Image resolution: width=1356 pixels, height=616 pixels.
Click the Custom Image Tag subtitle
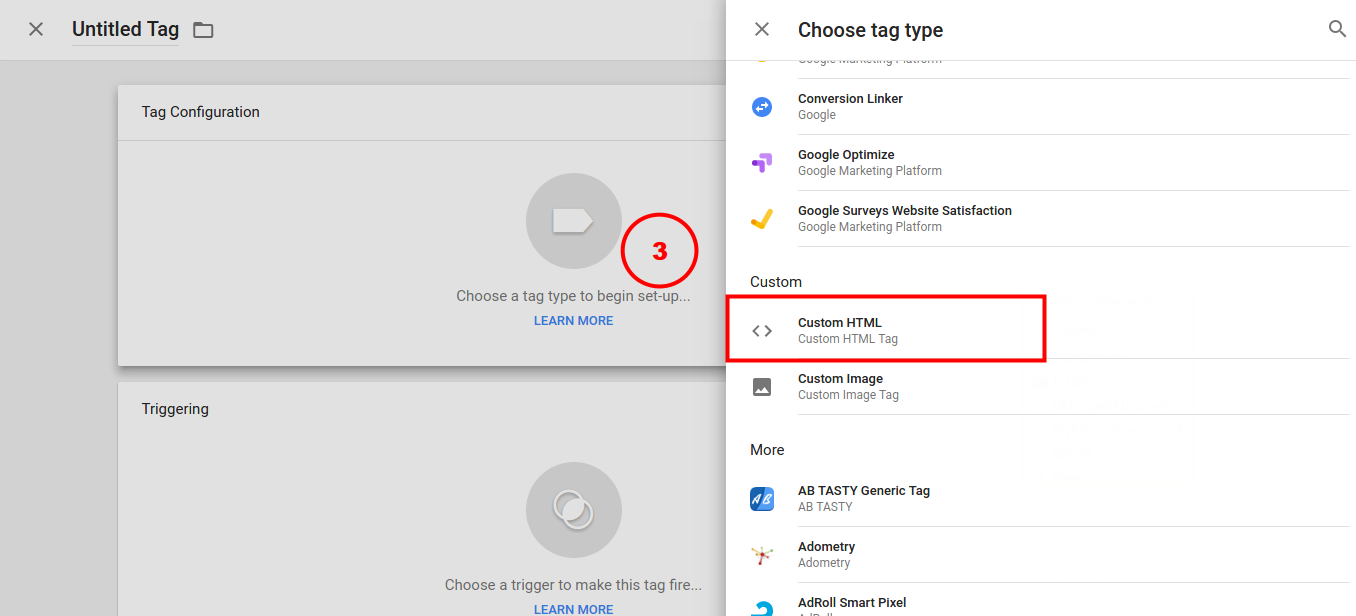point(848,395)
